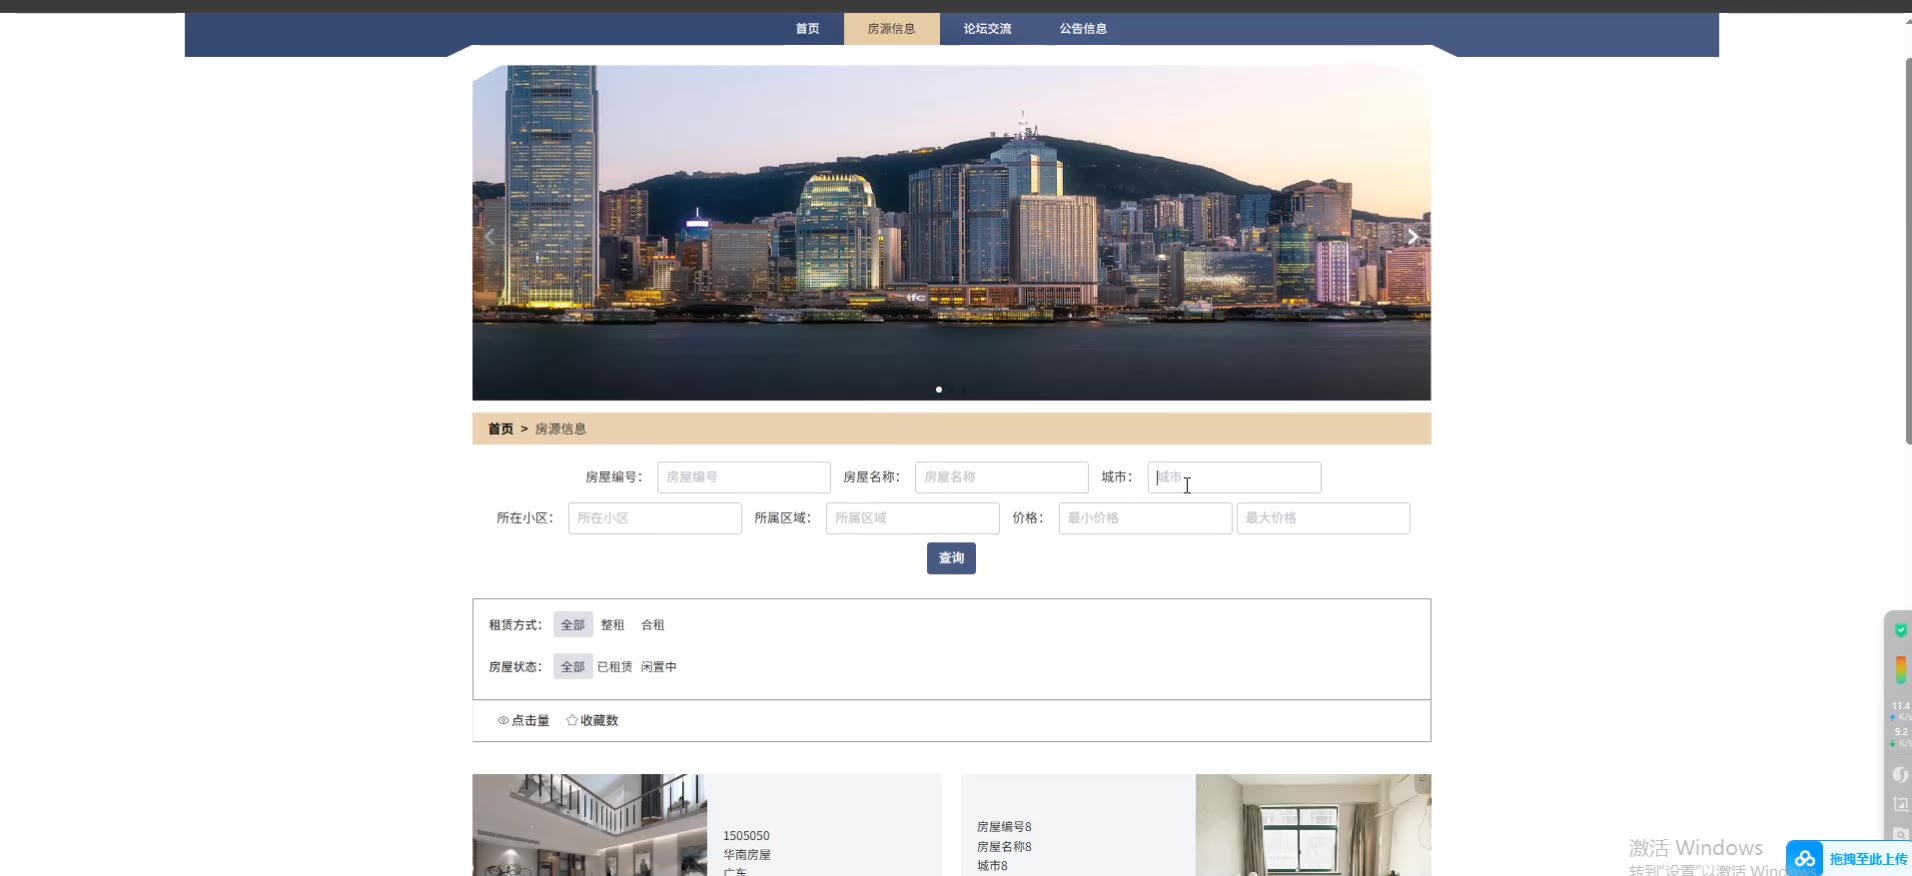Click the 拖拽至此上传 upload button
The height and width of the screenshot is (876, 1912).
(x=1849, y=859)
